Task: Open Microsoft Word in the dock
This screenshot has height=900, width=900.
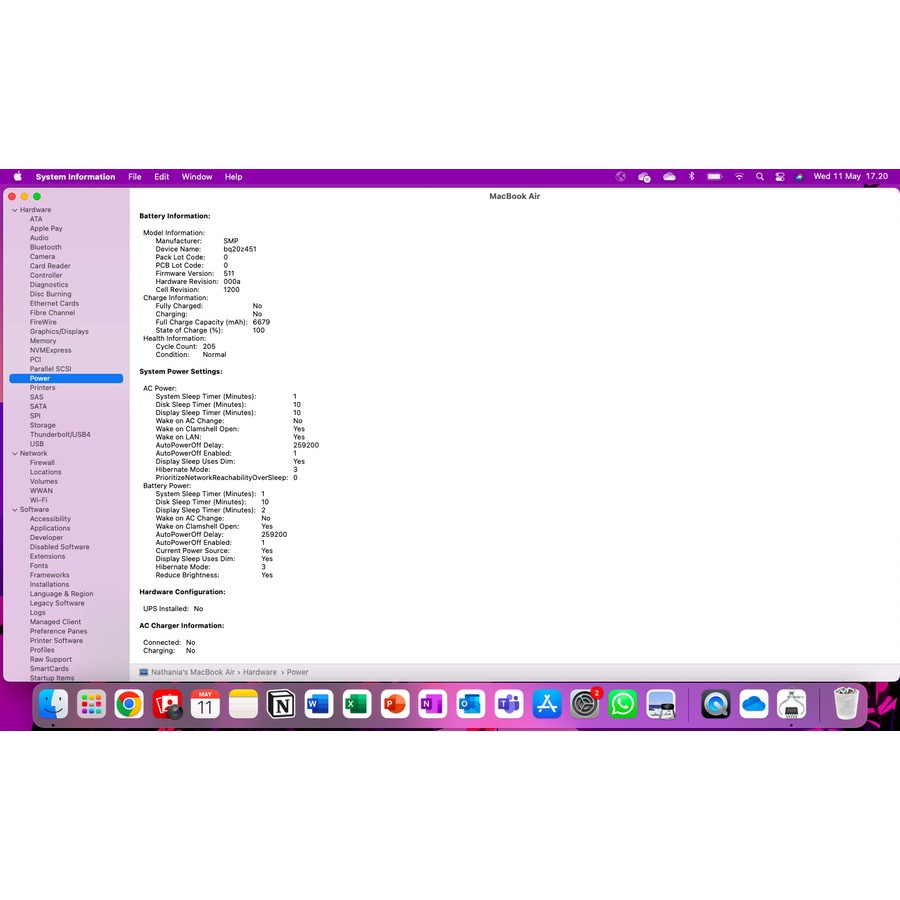Action: click(319, 705)
